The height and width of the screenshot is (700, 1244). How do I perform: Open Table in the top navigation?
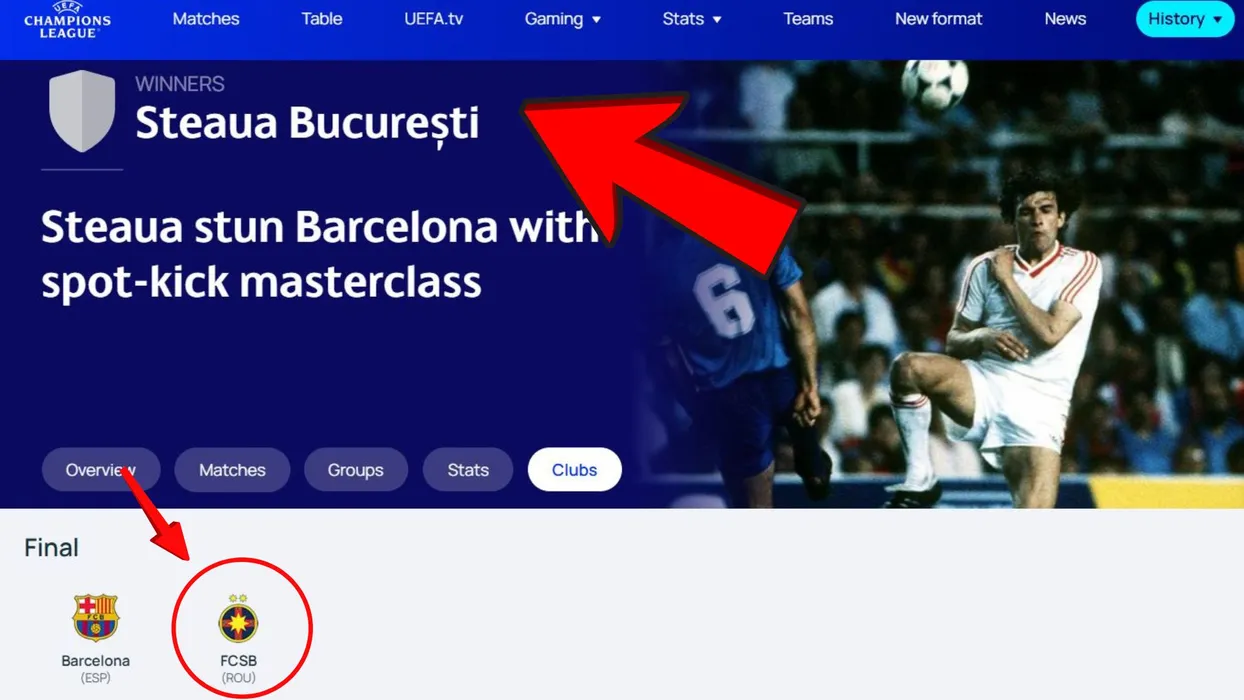click(x=322, y=19)
